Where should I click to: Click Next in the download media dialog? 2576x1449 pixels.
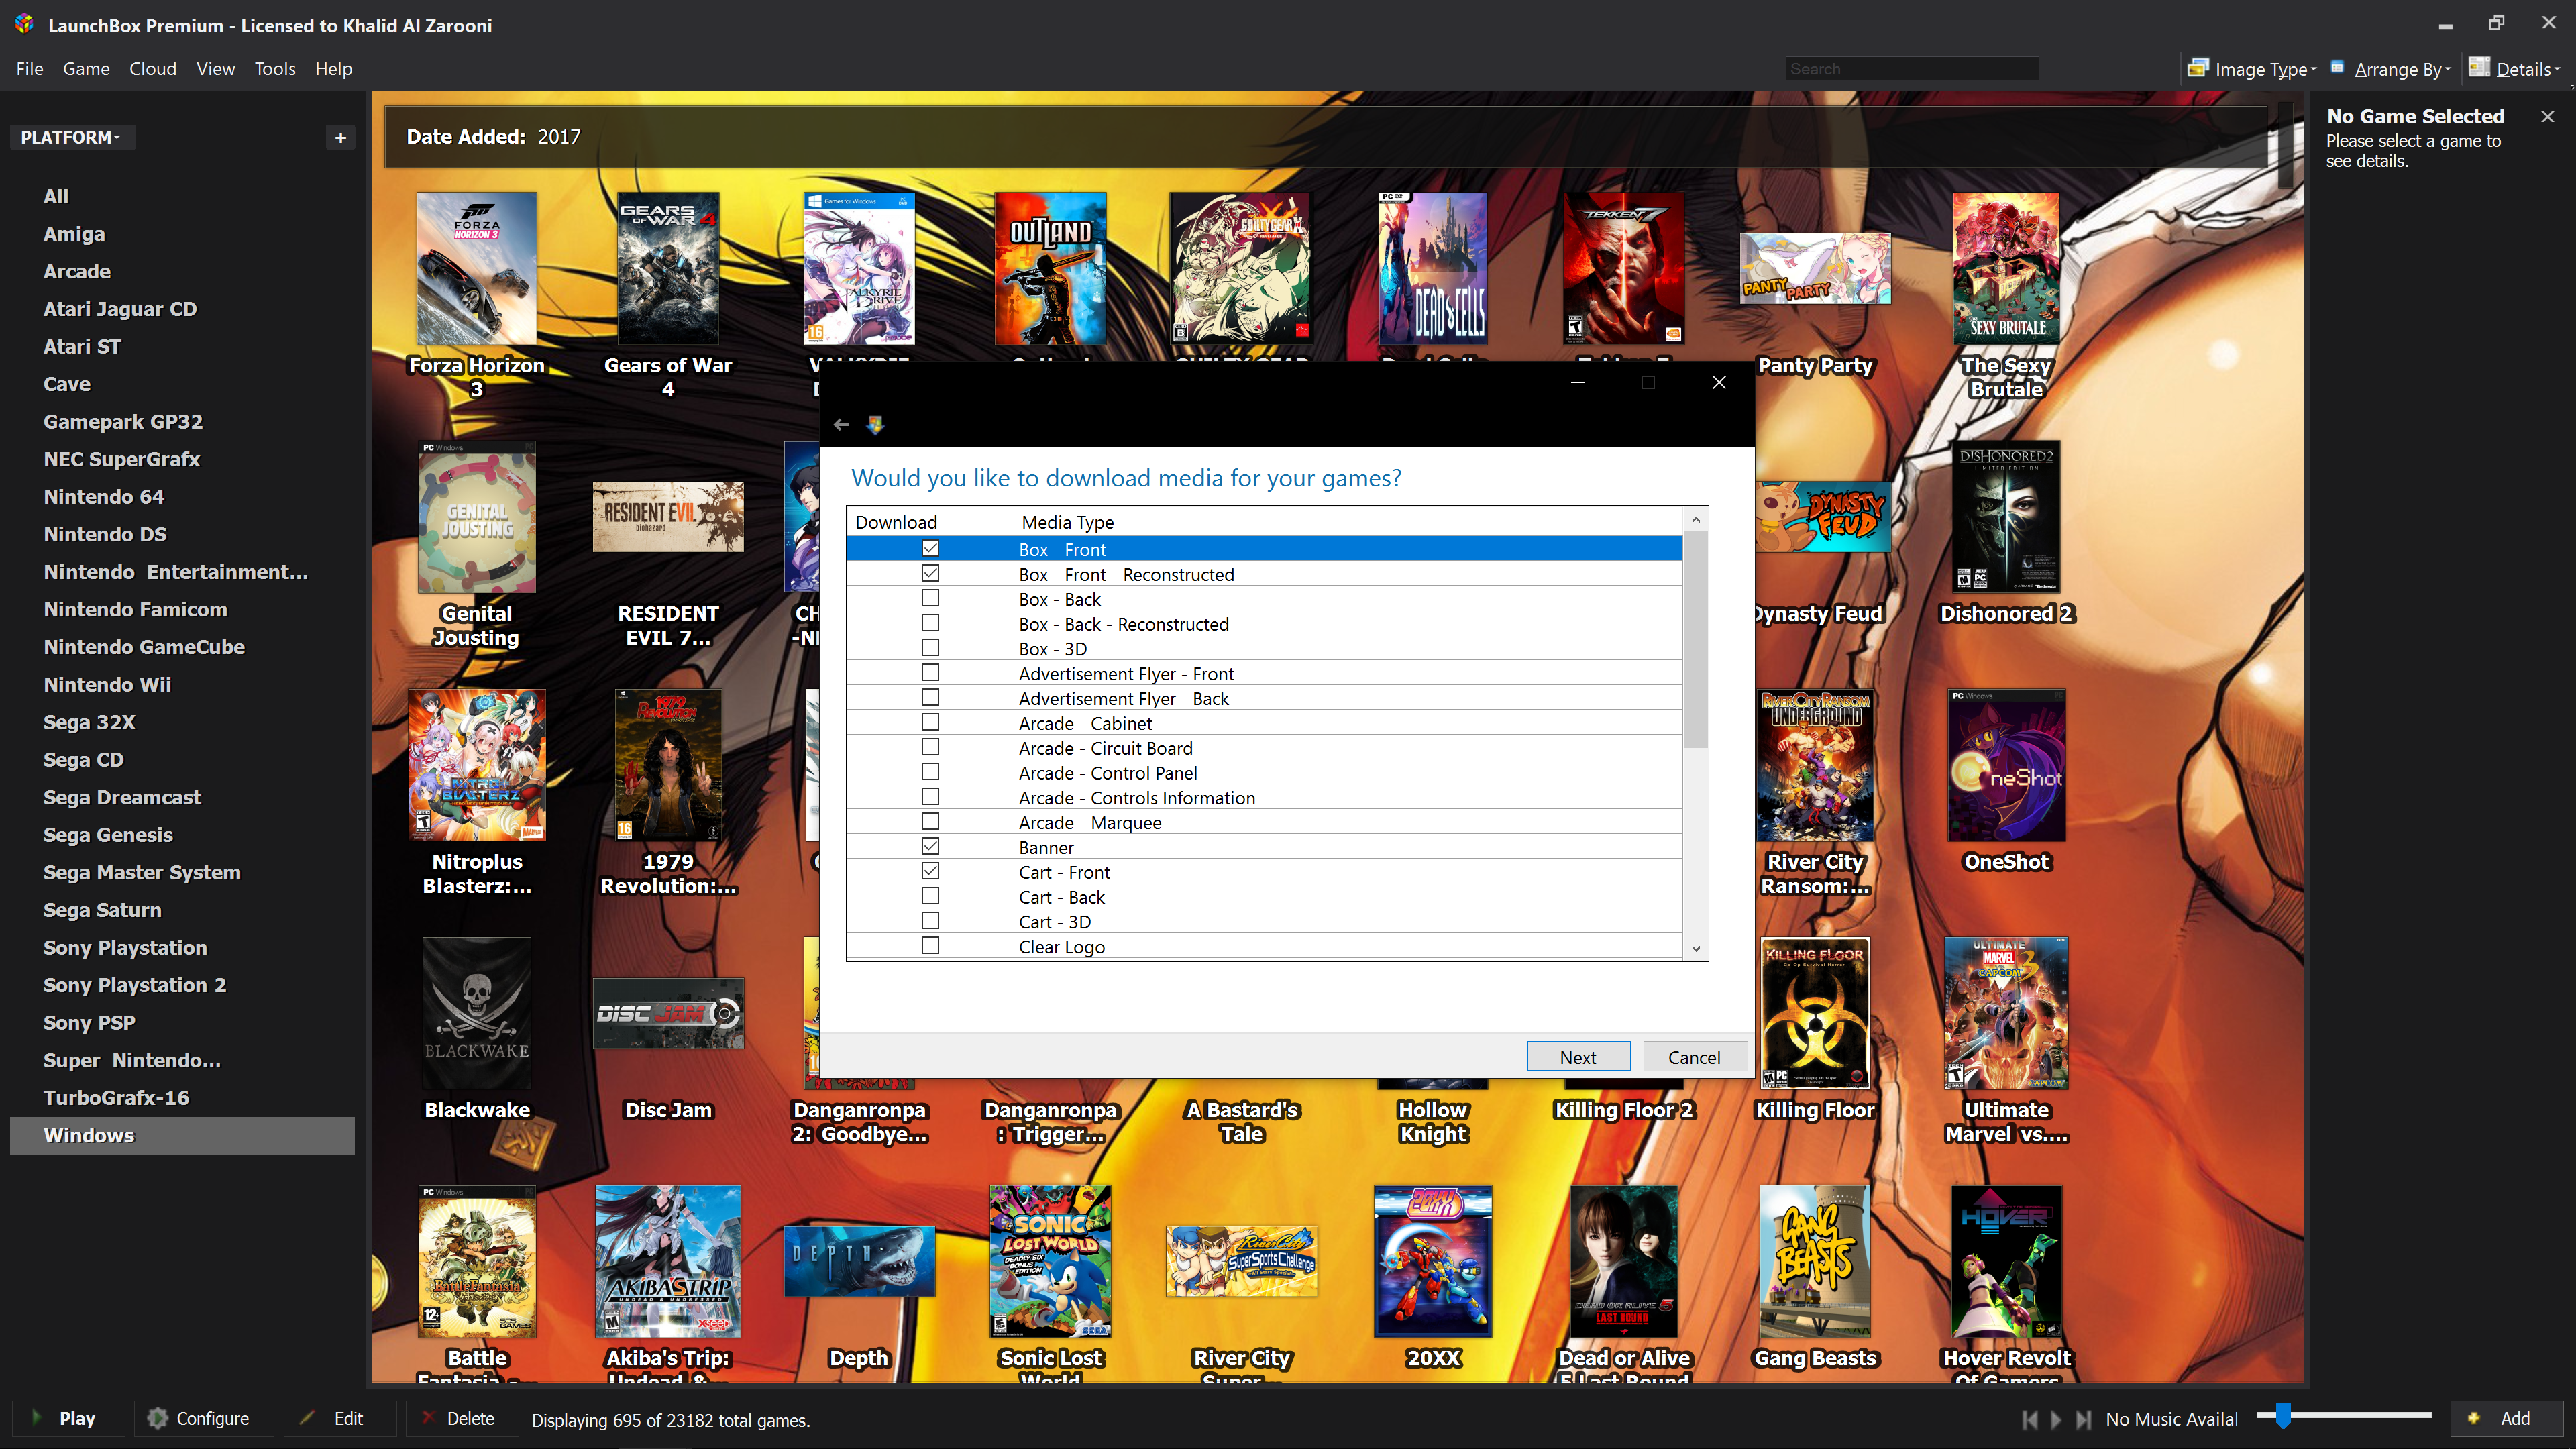1578,1057
